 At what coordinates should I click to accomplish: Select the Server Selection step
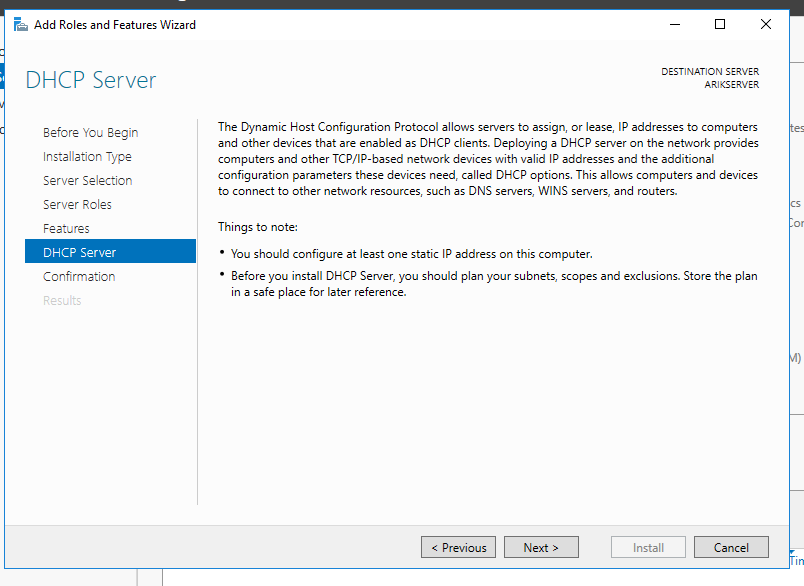pyautogui.click(x=88, y=180)
